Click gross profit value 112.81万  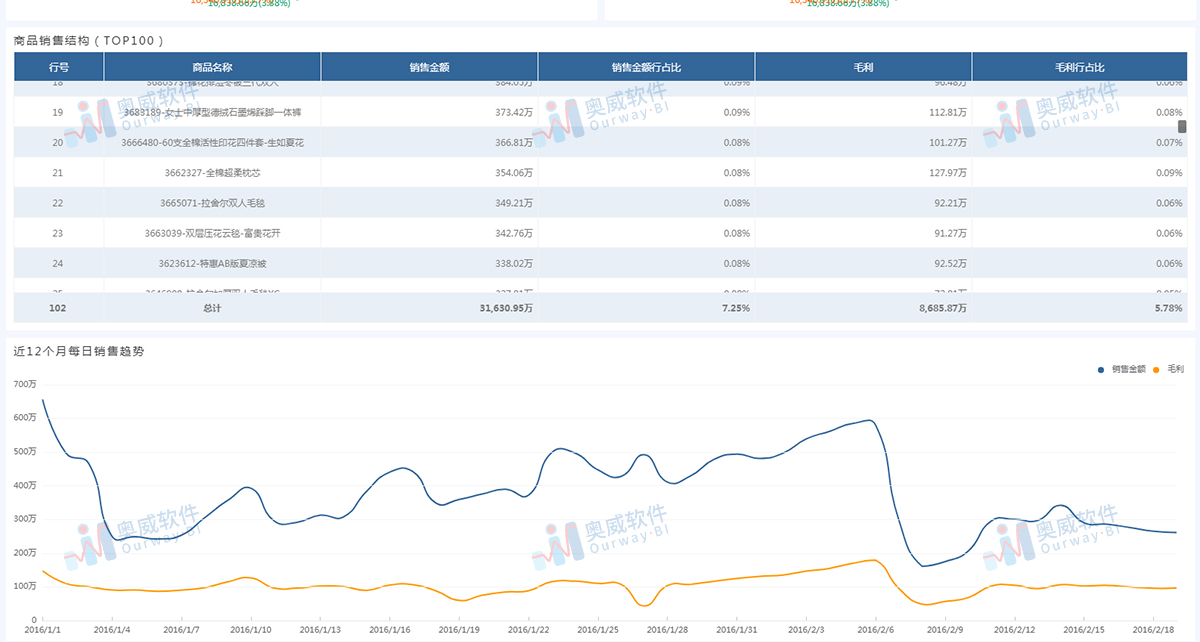(948, 113)
